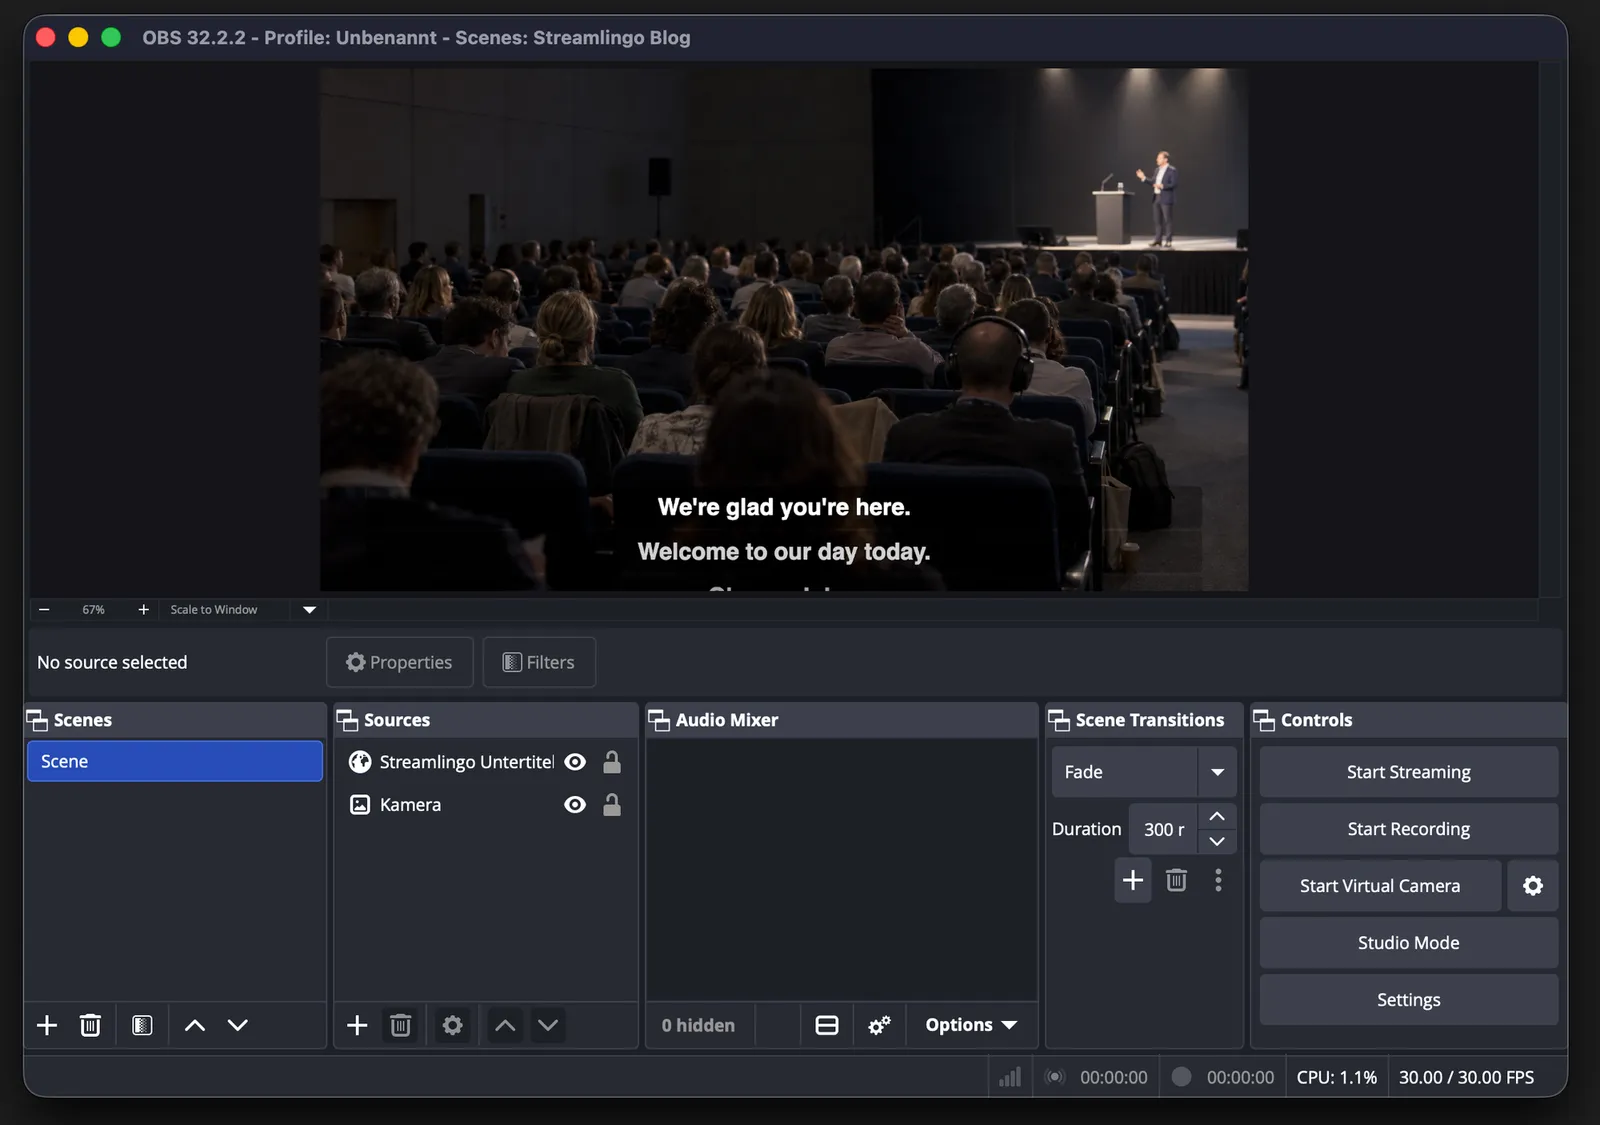Move source up arrow in Sources panel

[506, 1025]
